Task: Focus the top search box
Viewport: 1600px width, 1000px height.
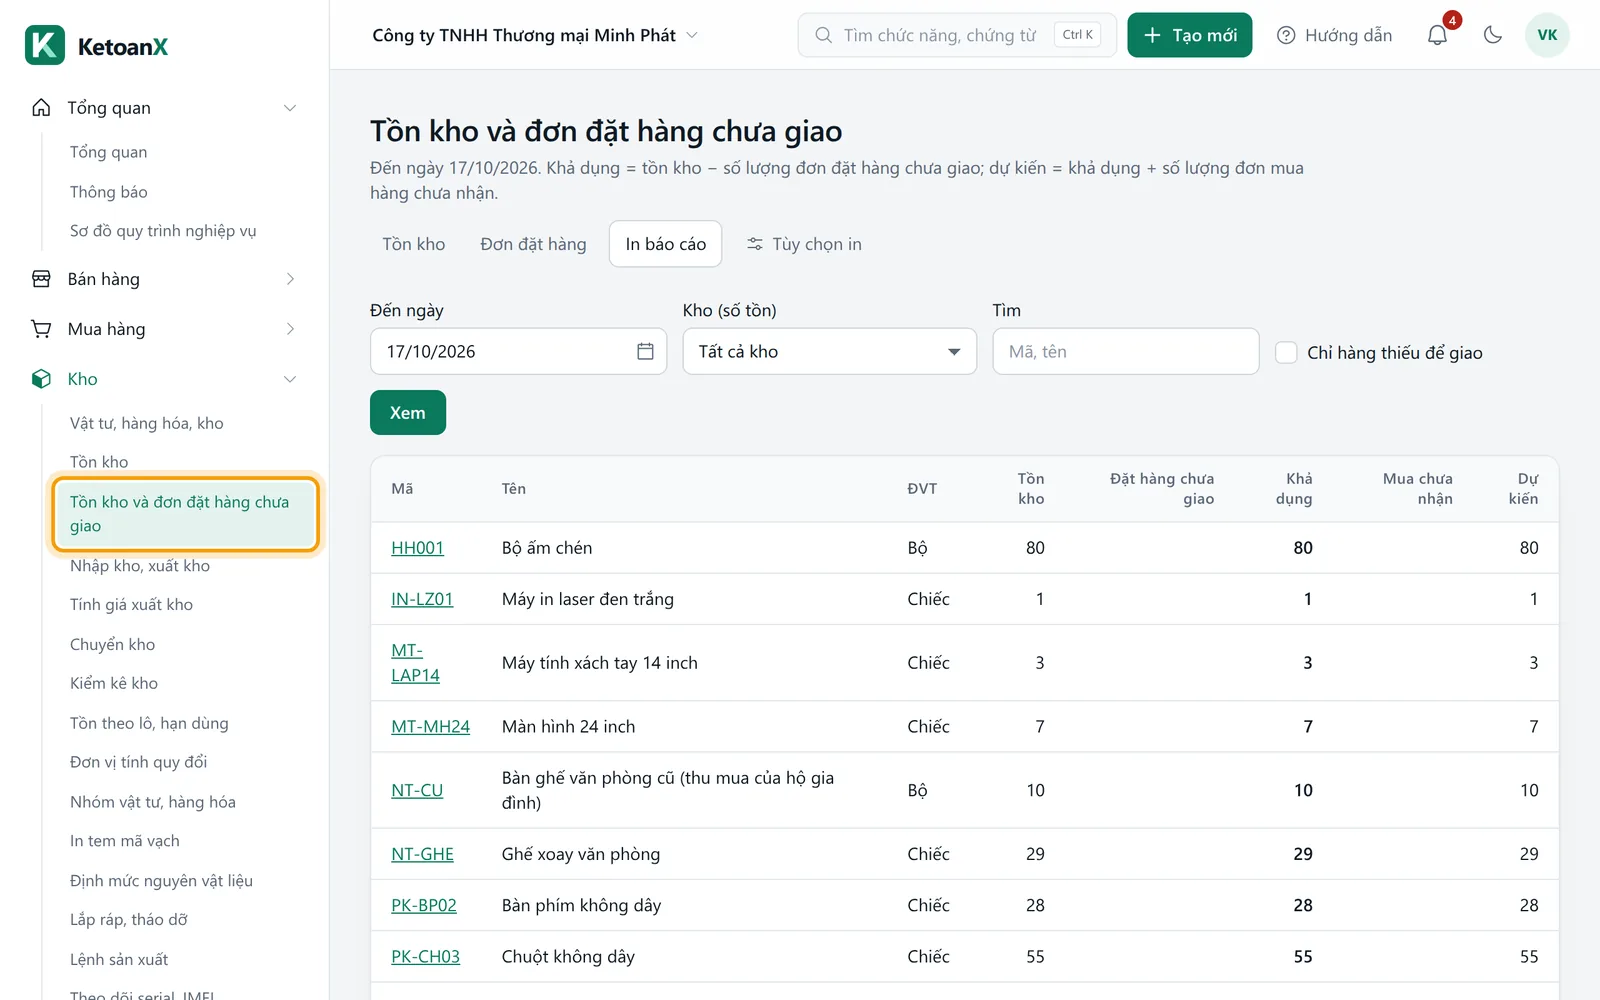Action: click(957, 35)
